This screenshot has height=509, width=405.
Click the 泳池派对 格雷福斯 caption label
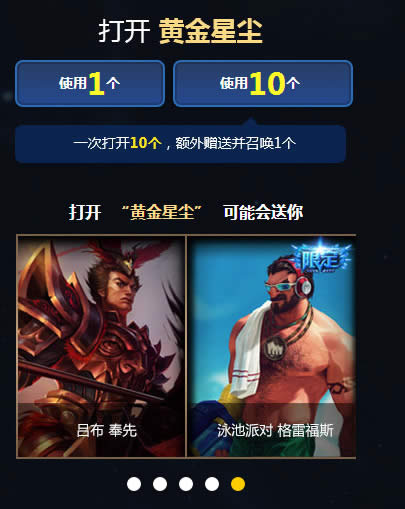tap(275, 430)
